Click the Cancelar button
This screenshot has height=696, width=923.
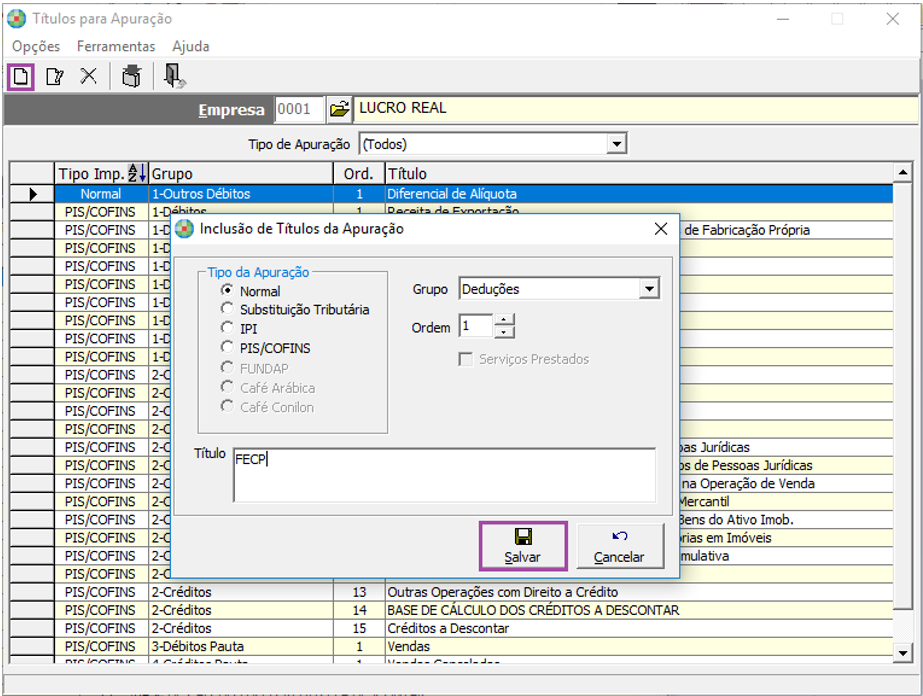click(619, 546)
